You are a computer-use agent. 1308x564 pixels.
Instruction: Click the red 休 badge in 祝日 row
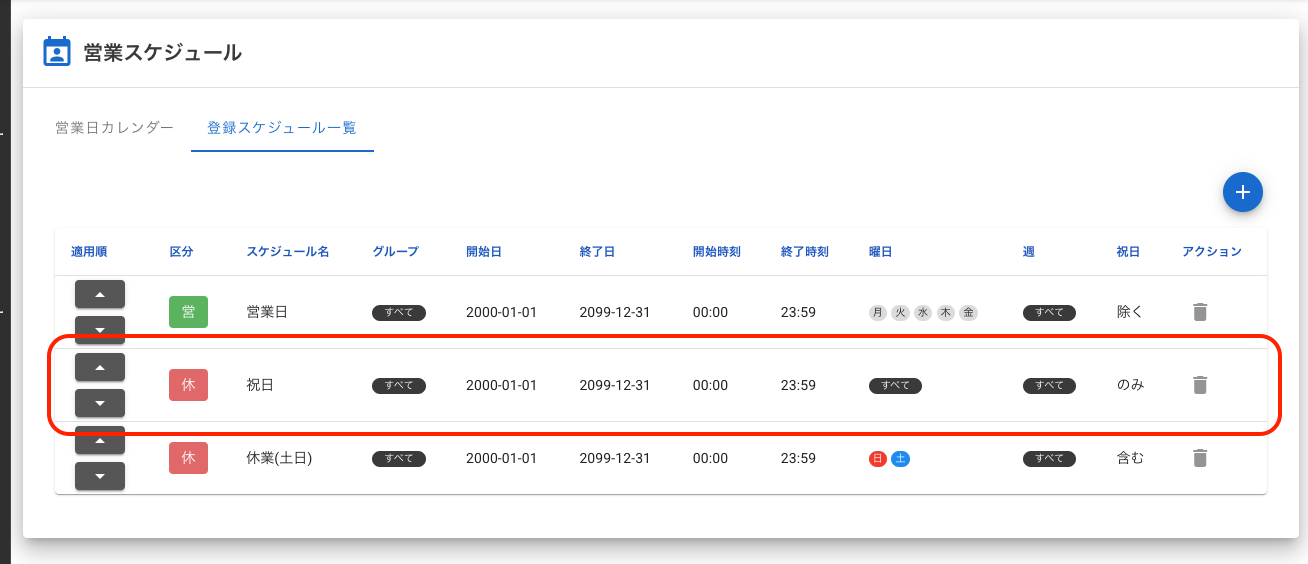[188, 385]
